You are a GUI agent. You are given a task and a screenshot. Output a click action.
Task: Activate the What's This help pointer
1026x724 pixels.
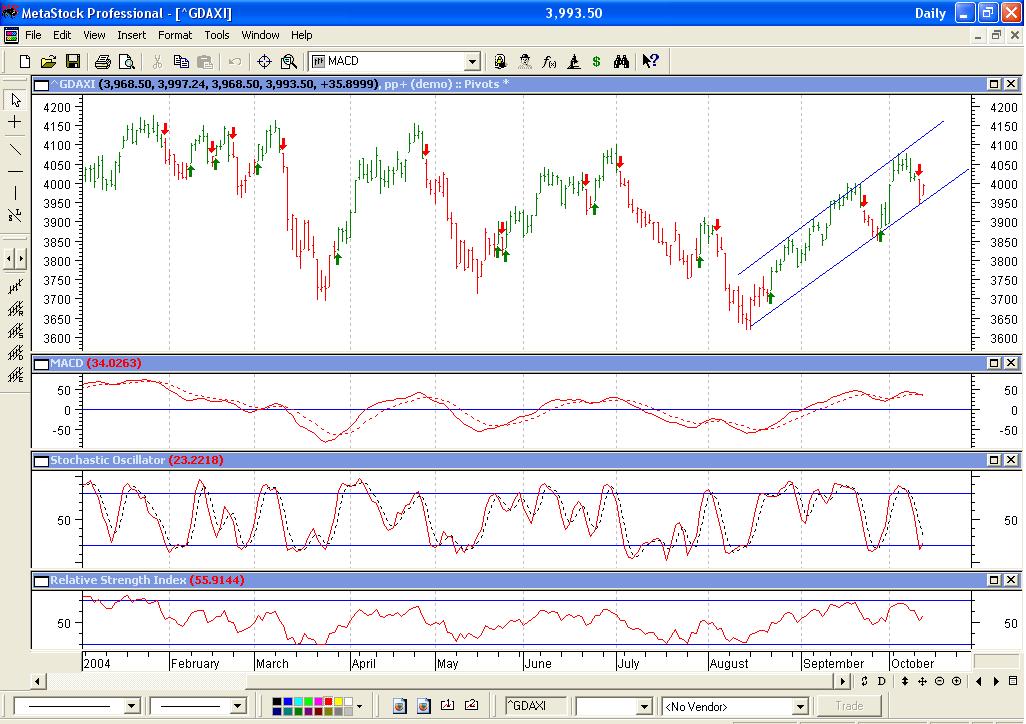pos(650,62)
